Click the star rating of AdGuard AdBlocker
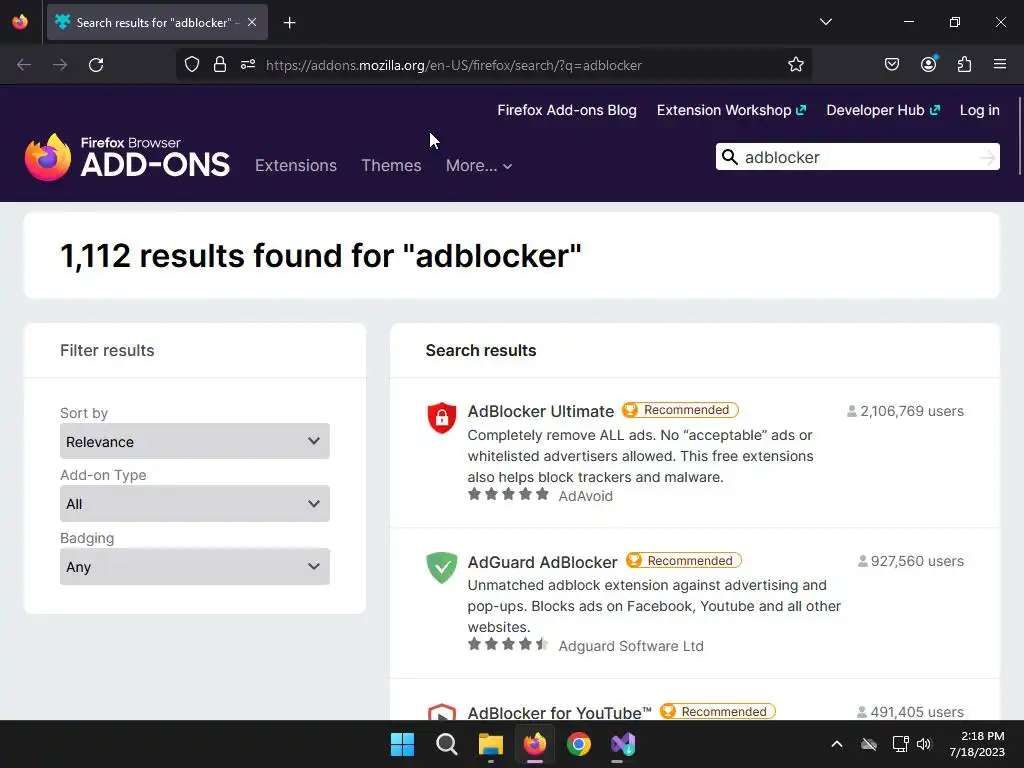Viewport: 1024px width, 768px height. 508,645
